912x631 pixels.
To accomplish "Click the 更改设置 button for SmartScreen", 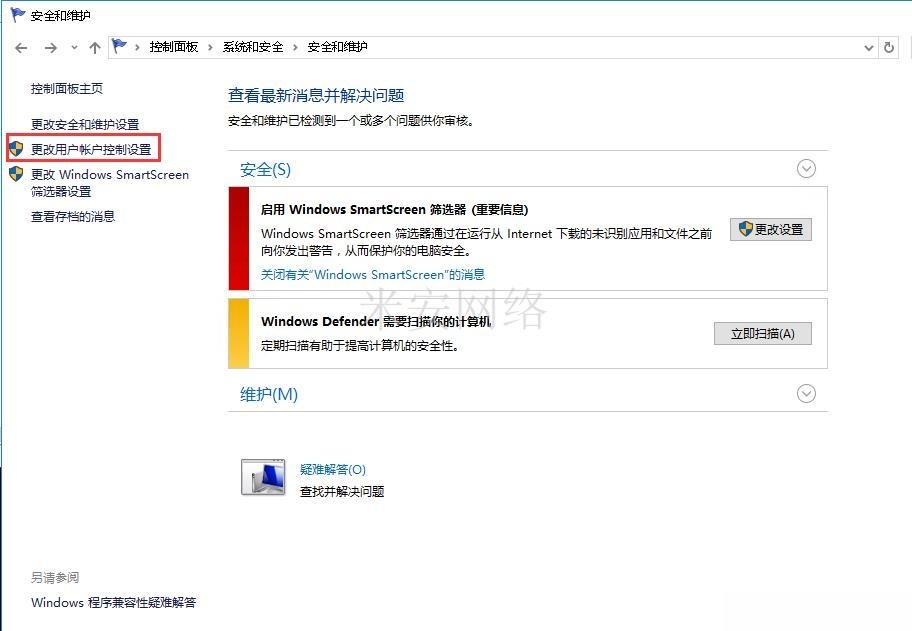I will pyautogui.click(x=771, y=229).
